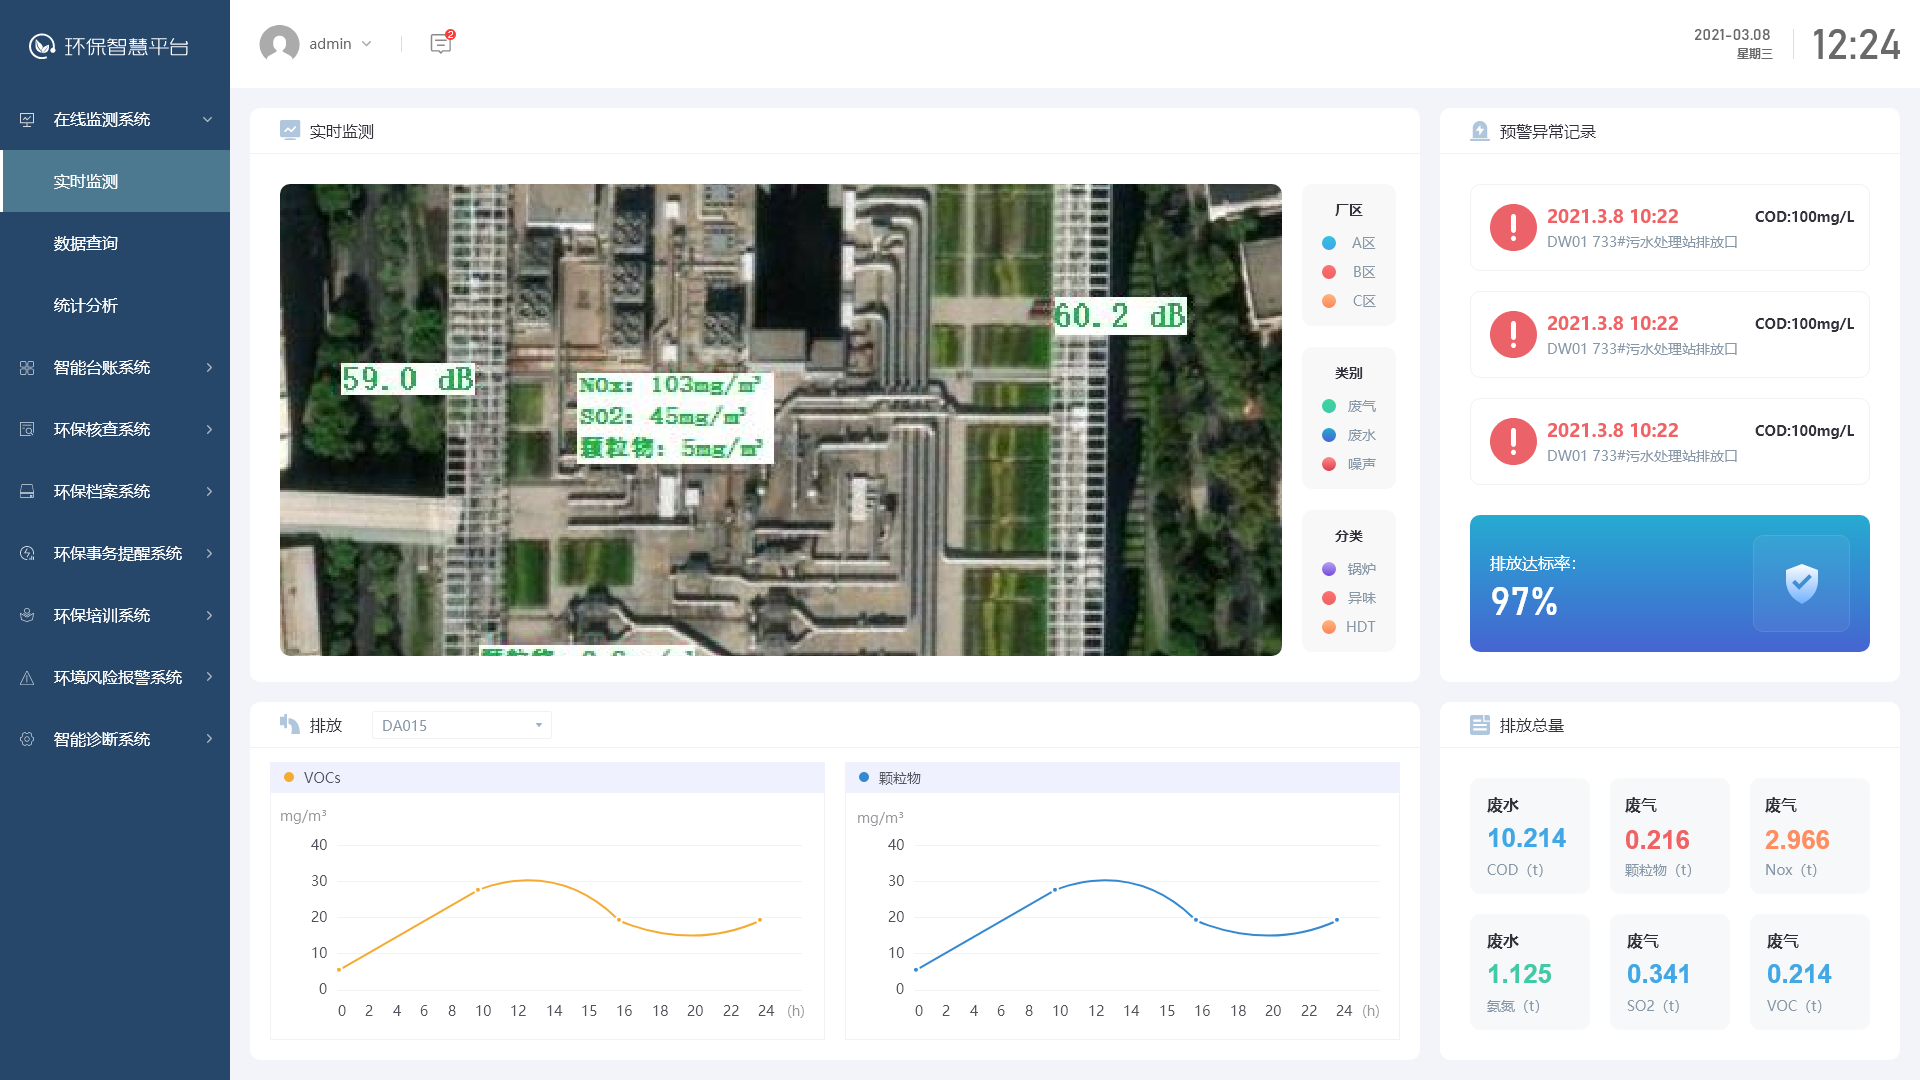
Task: Open the first DW01 733# alert card
Action: 1669,227
